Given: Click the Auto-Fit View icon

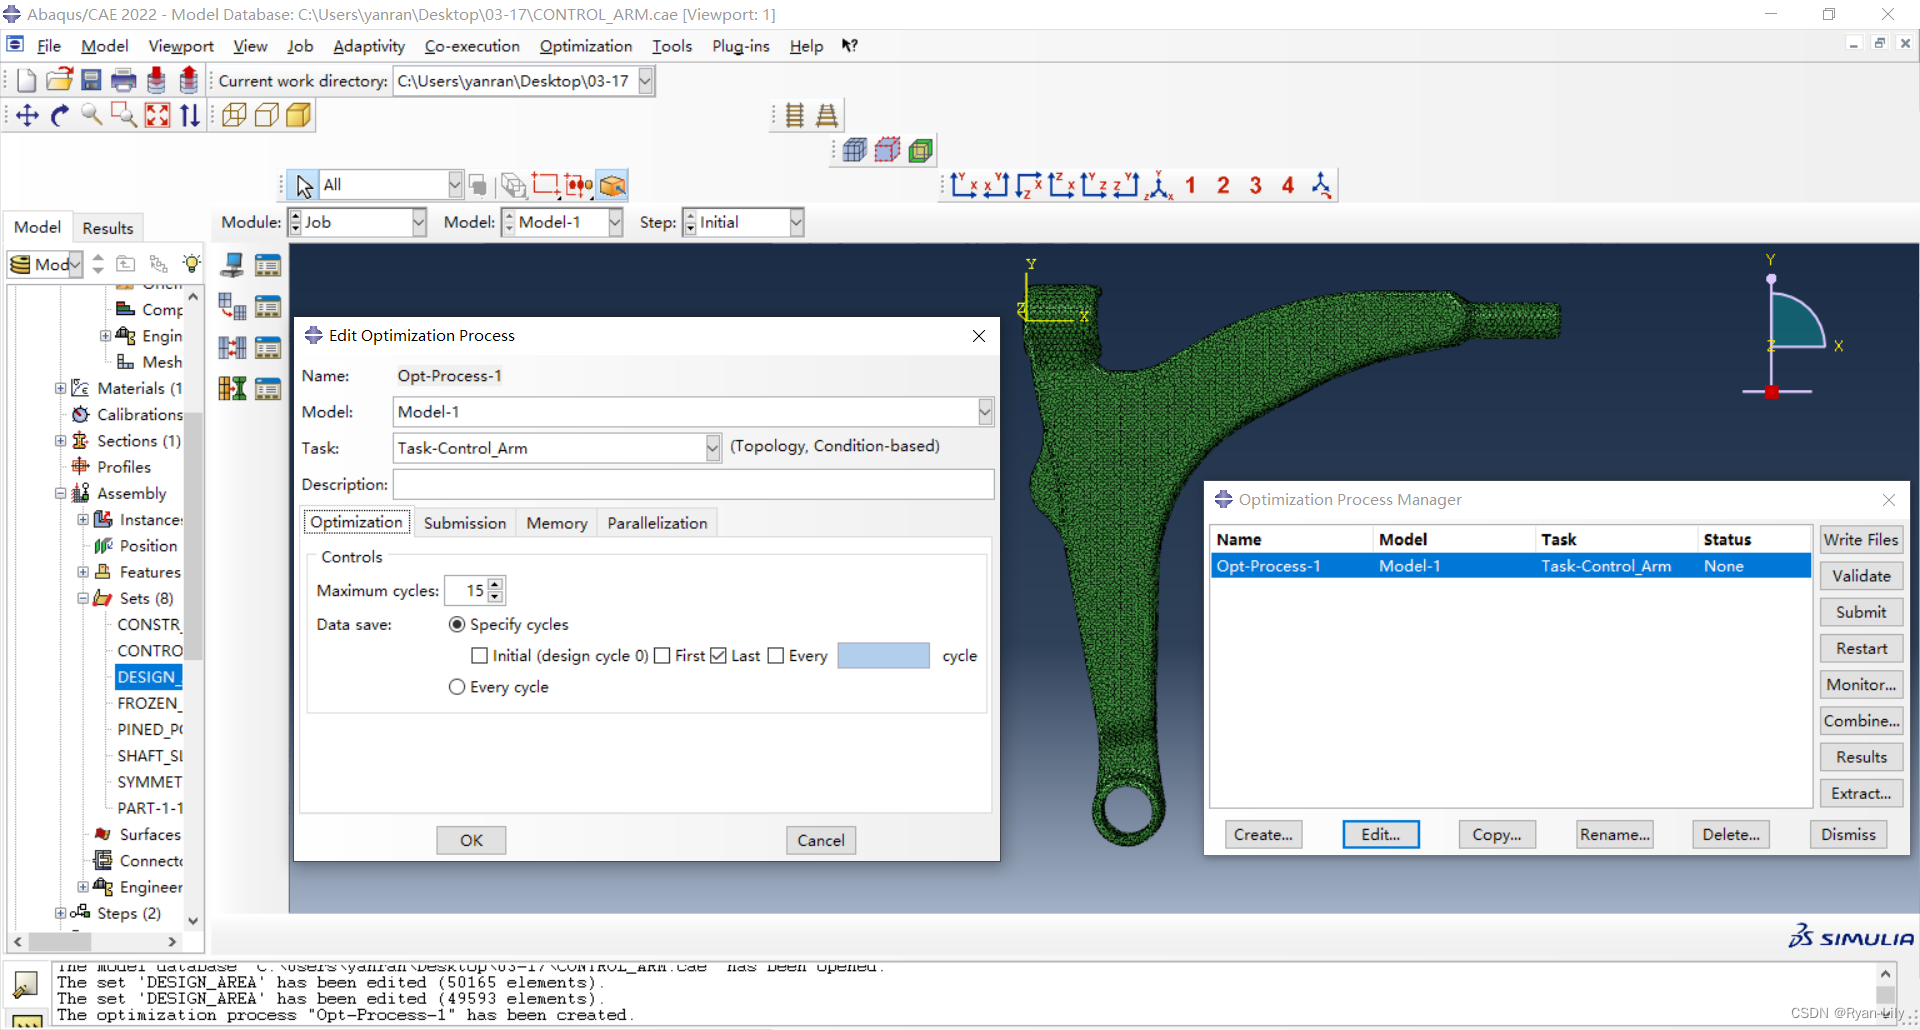Looking at the screenshot, I should tap(157, 116).
